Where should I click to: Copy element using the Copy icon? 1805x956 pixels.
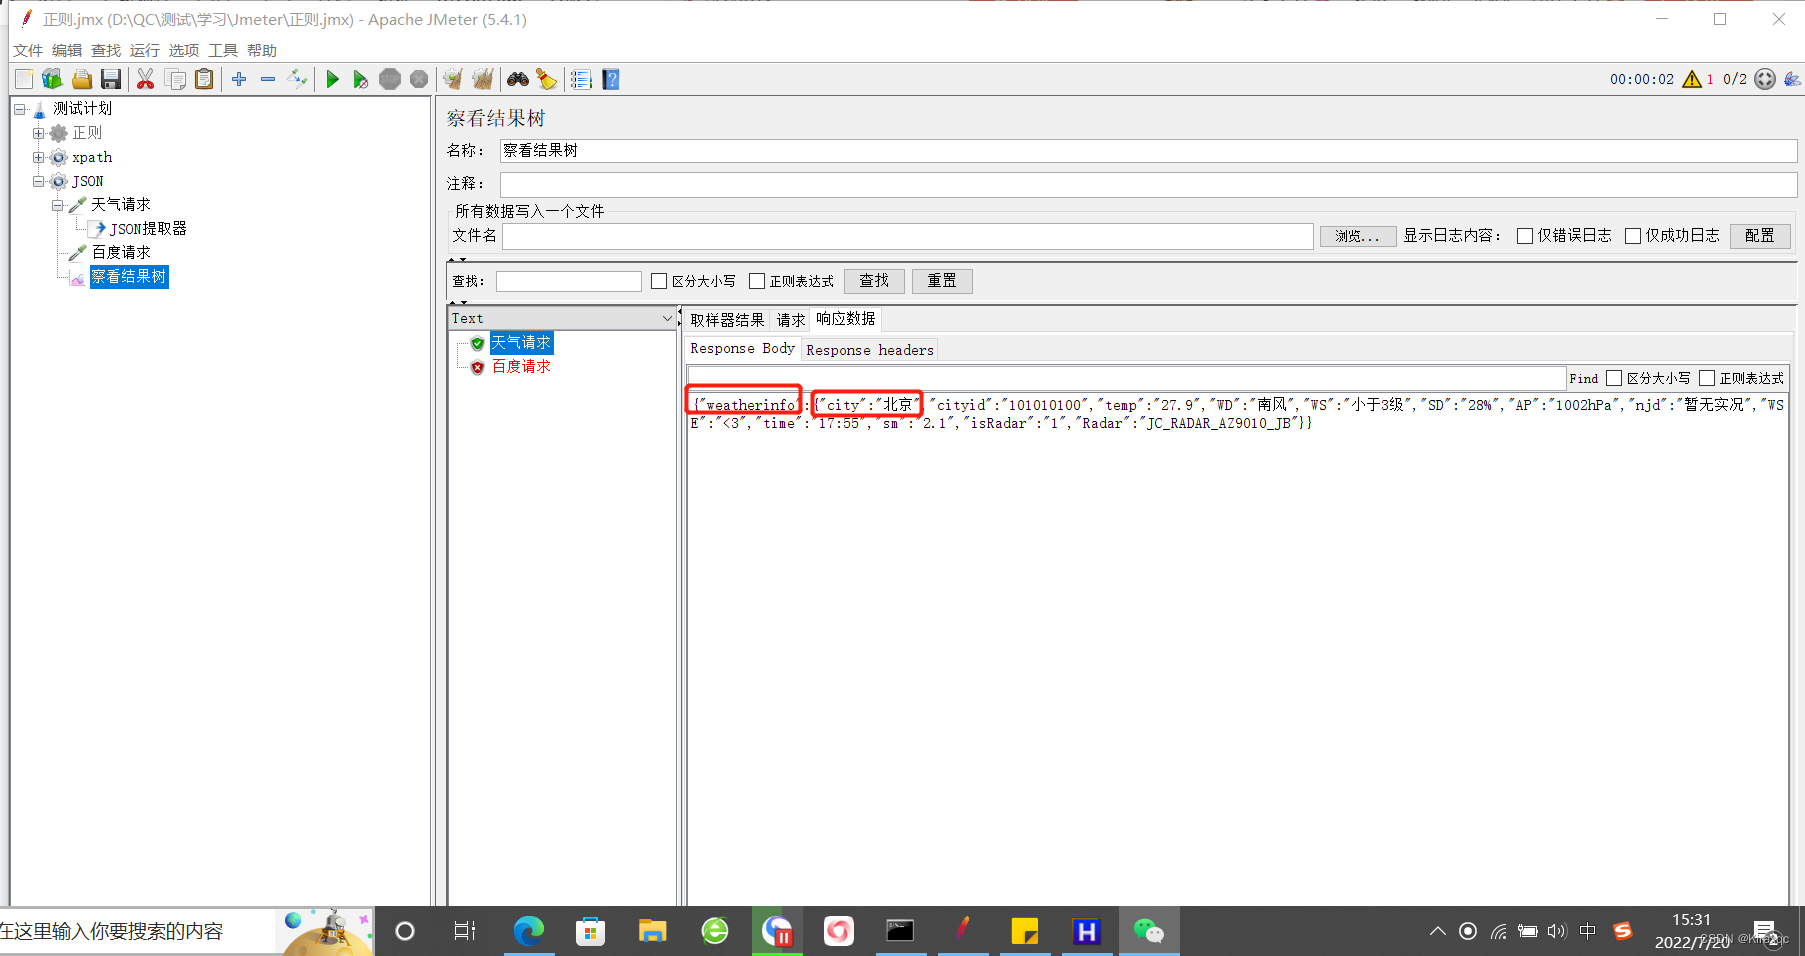click(x=175, y=79)
